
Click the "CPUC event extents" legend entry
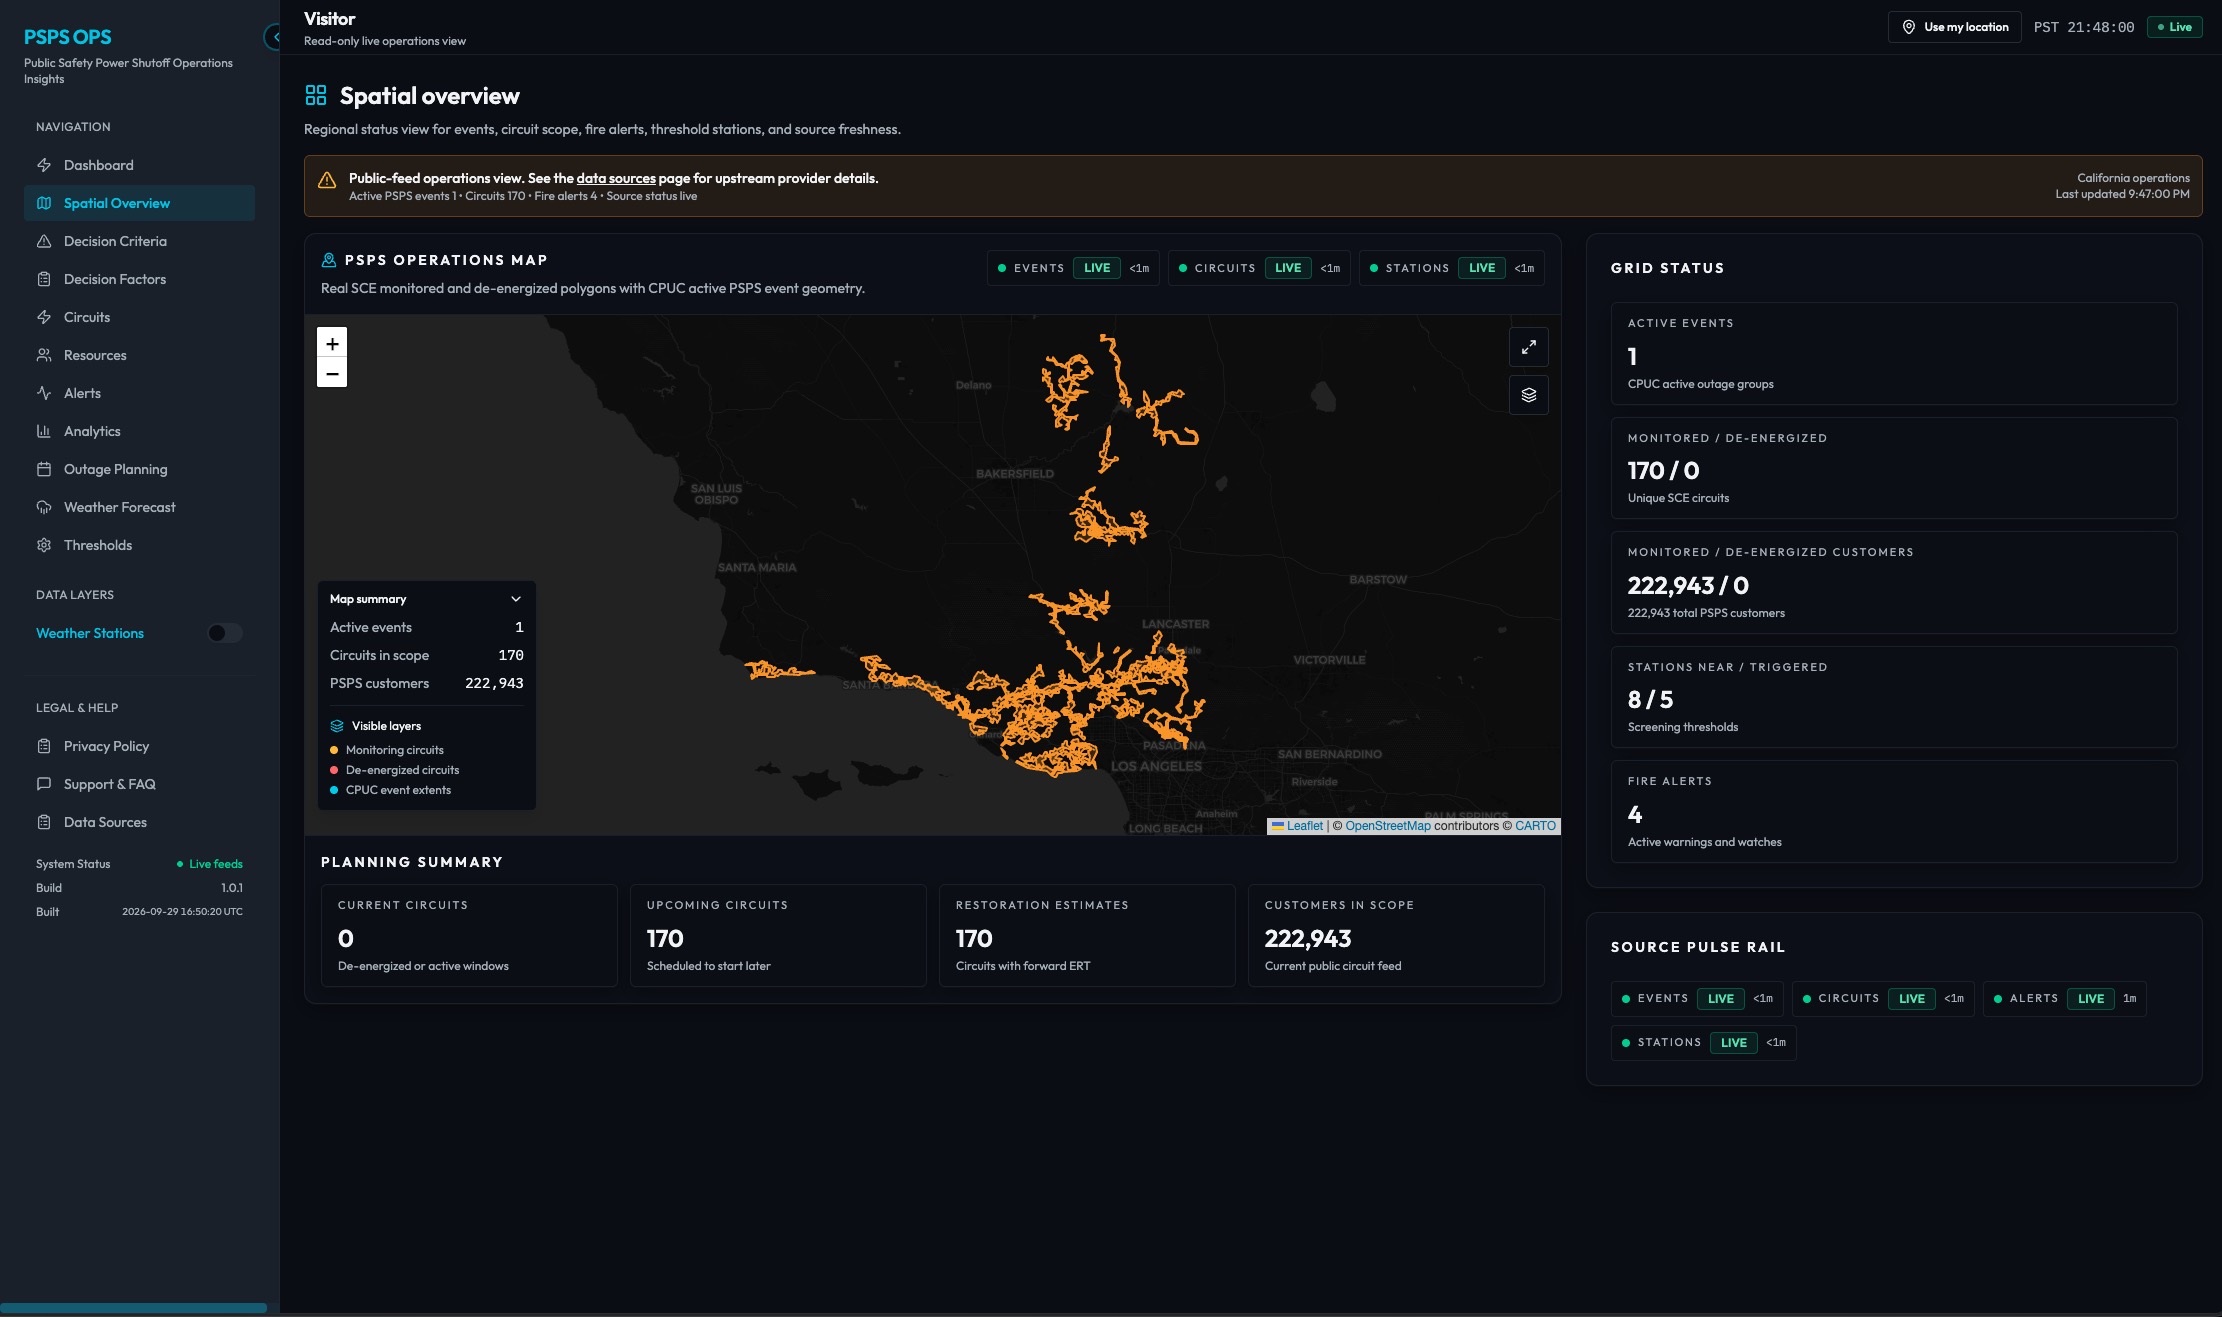390,790
